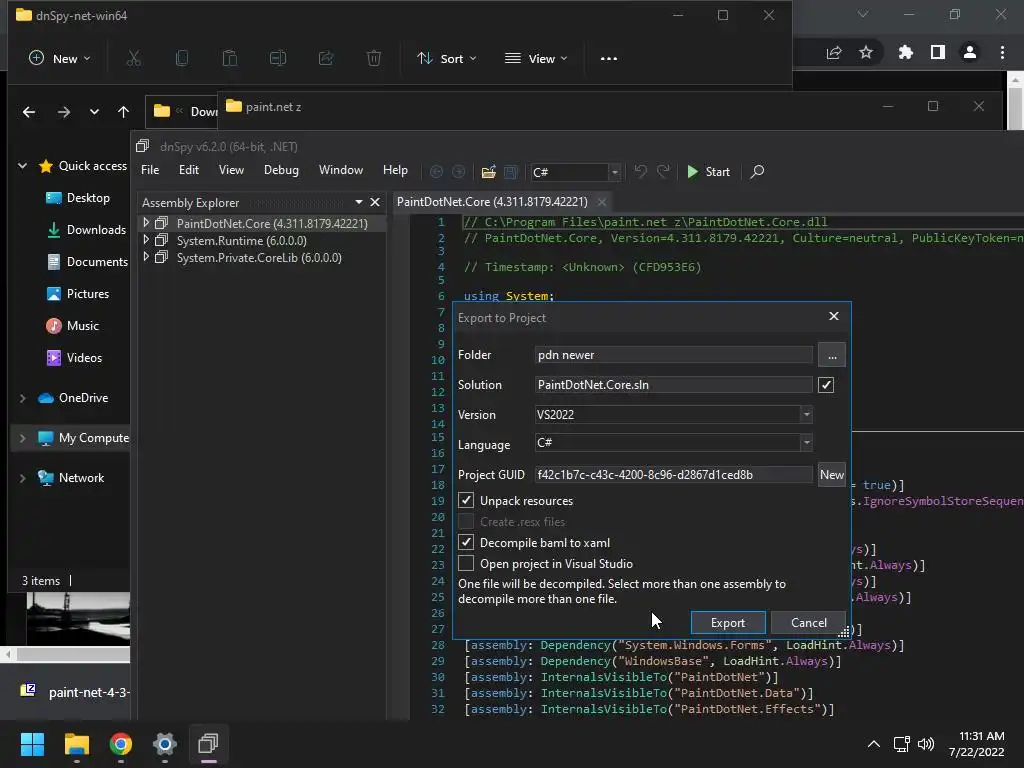Screen dimensions: 1024x768
Task: Uncheck the Unpack resources checkbox
Action: click(x=466, y=500)
